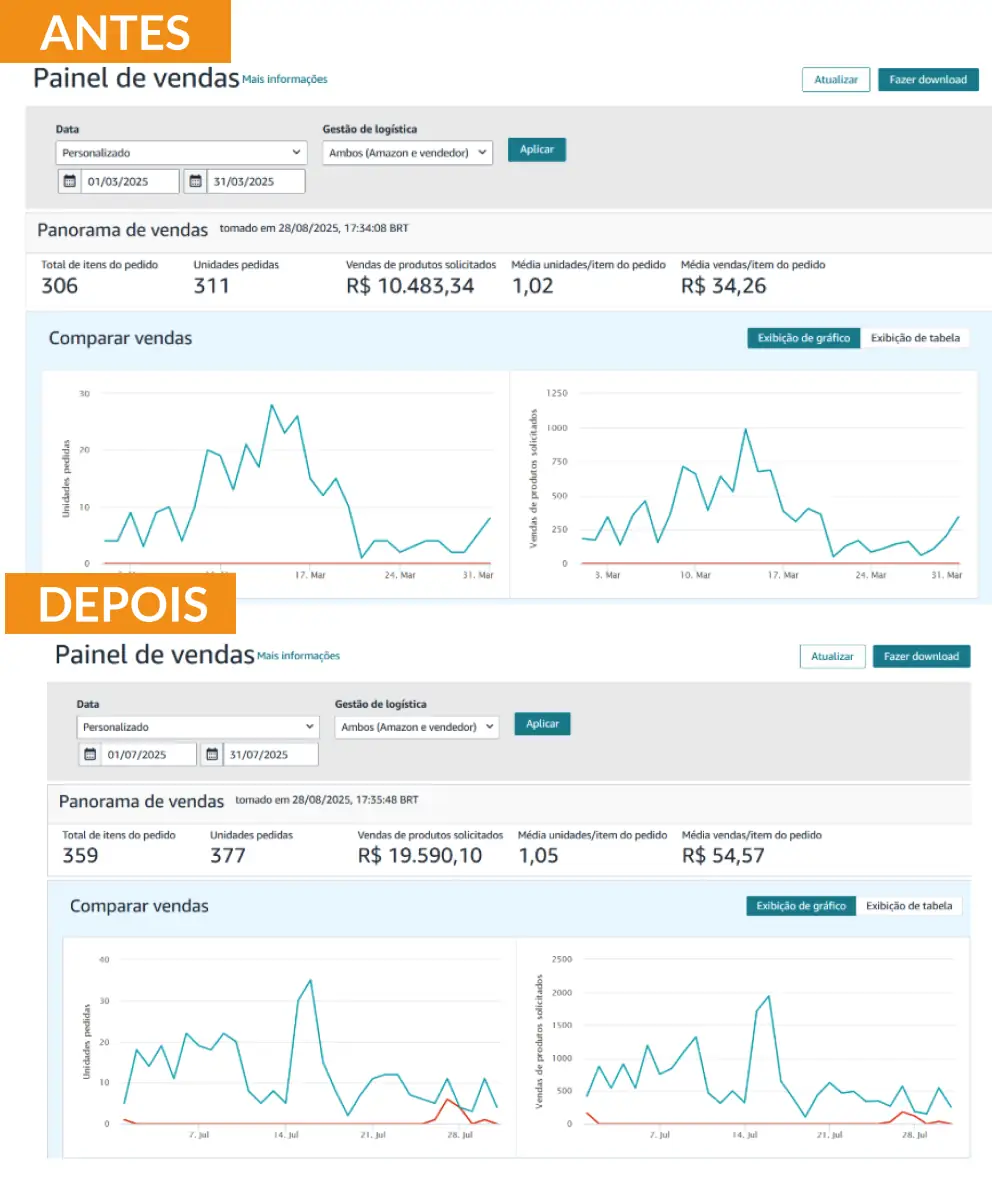The height and width of the screenshot is (1194, 992).
Task: Switch to Exibição de tabela in bottom panel
Action: pos(909,906)
